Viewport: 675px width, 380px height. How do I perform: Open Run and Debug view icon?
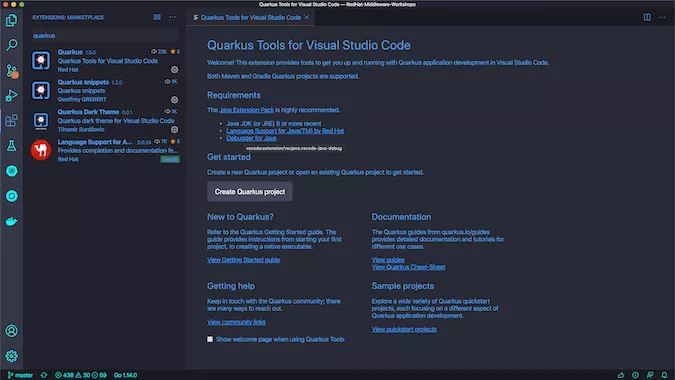pos(12,96)
